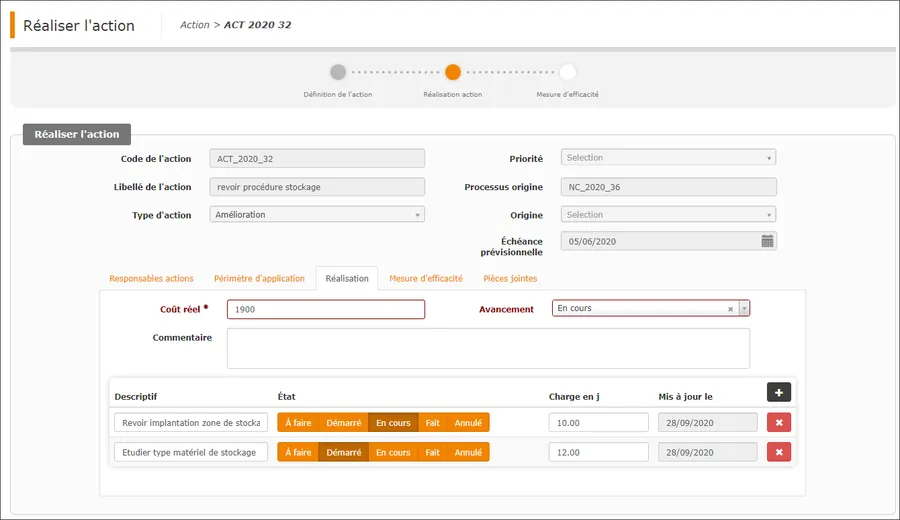The image size is (900, 520).
Task: Delete the Revoir implantation zone row
Action: 779,422
